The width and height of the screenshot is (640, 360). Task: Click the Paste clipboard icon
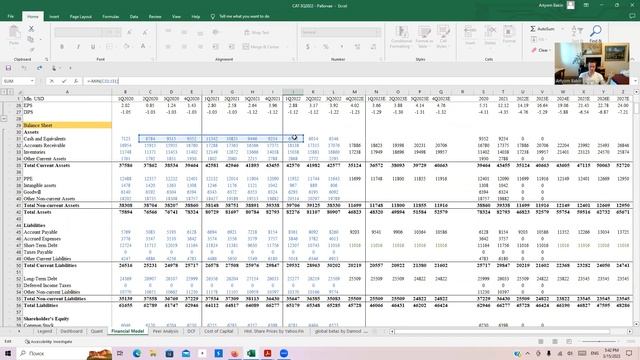point(14,32)
